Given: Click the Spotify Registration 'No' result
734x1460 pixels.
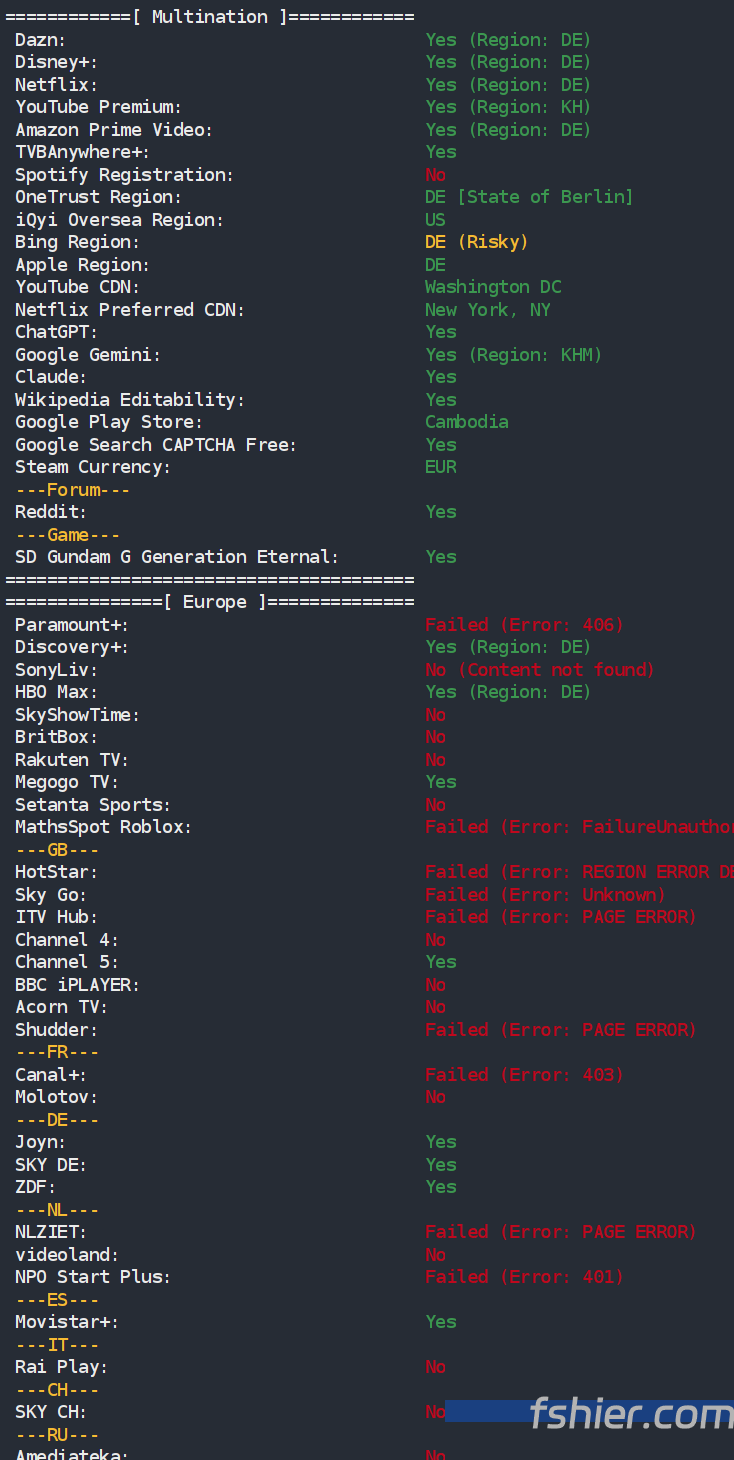Looking at the screenshot, I should [435, 175].
